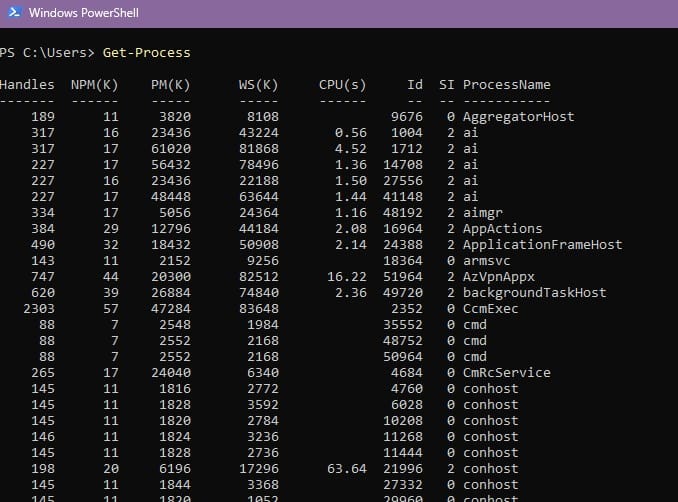
Task: Click the cmd process with Id 35552
Action: (x=474, y=325)
